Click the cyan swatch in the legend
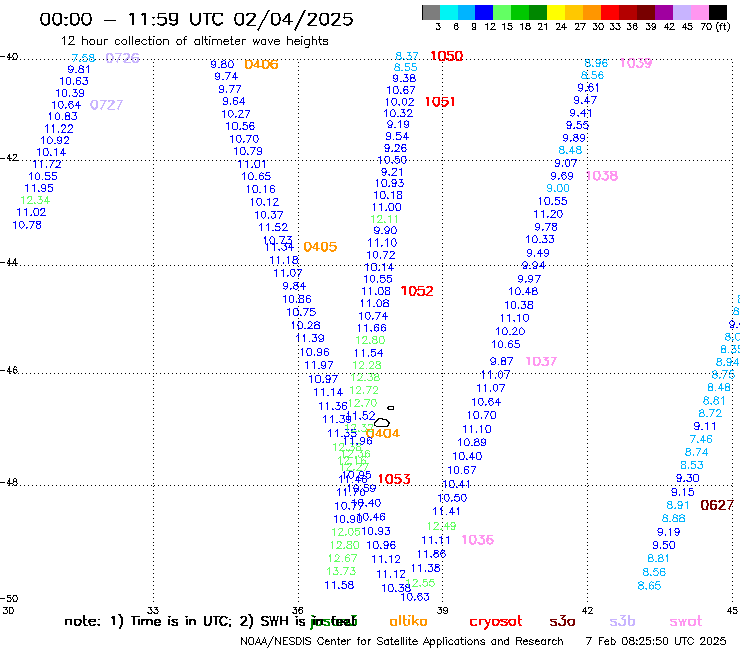Viewport: 740px width, 650px height. pyautogui.click(x=448, y=12)
